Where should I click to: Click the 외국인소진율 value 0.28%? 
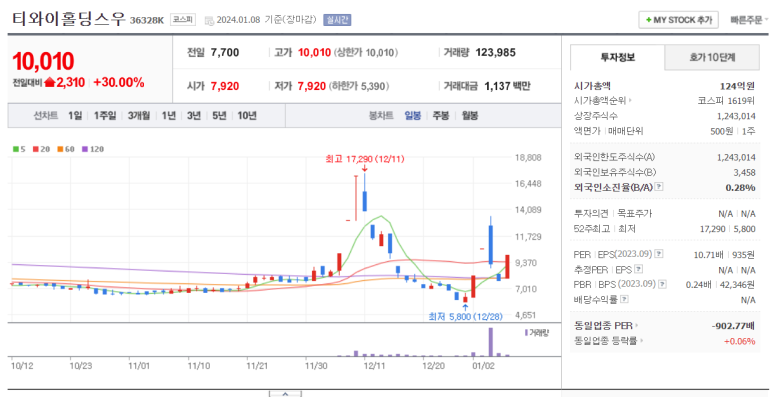[x=740, y=187]
